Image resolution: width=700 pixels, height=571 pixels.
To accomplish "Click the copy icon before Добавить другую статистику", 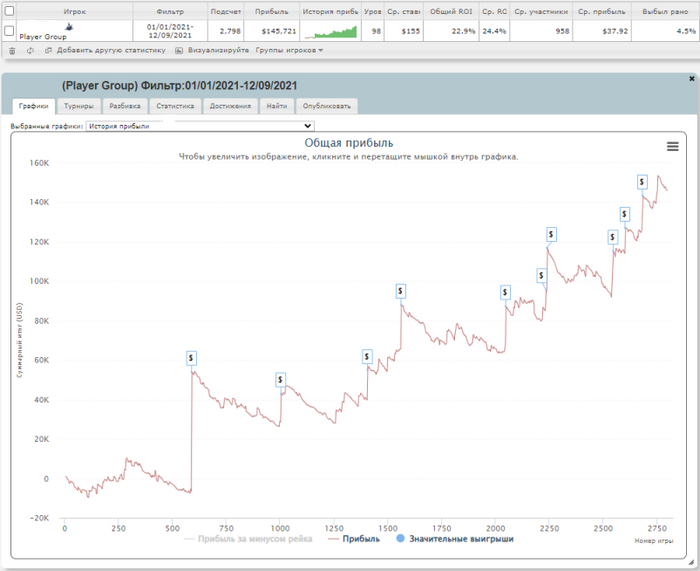I will tap(48, 50).
